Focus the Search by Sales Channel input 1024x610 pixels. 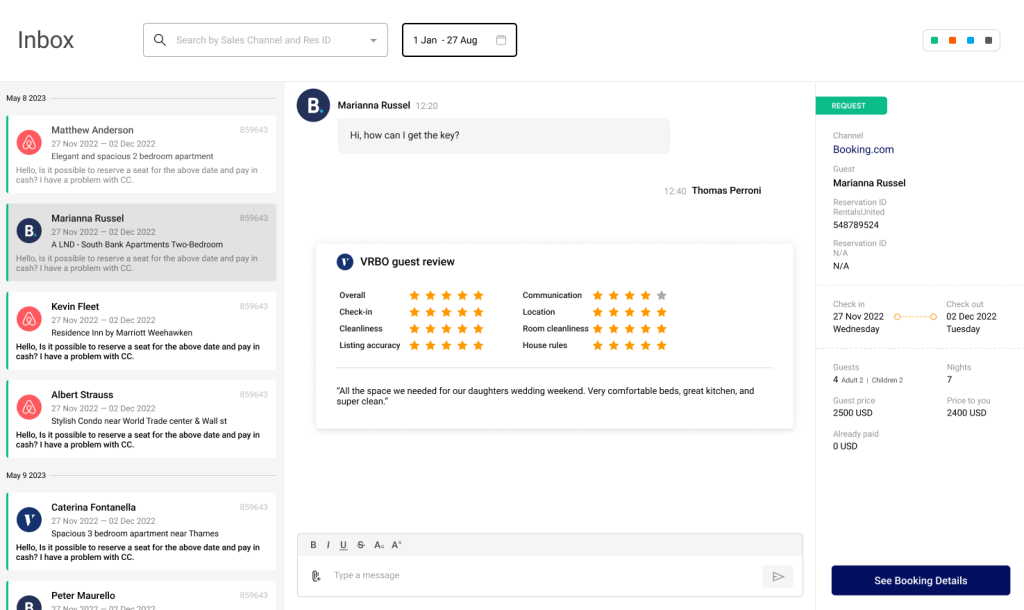click(x=265, y=40)
